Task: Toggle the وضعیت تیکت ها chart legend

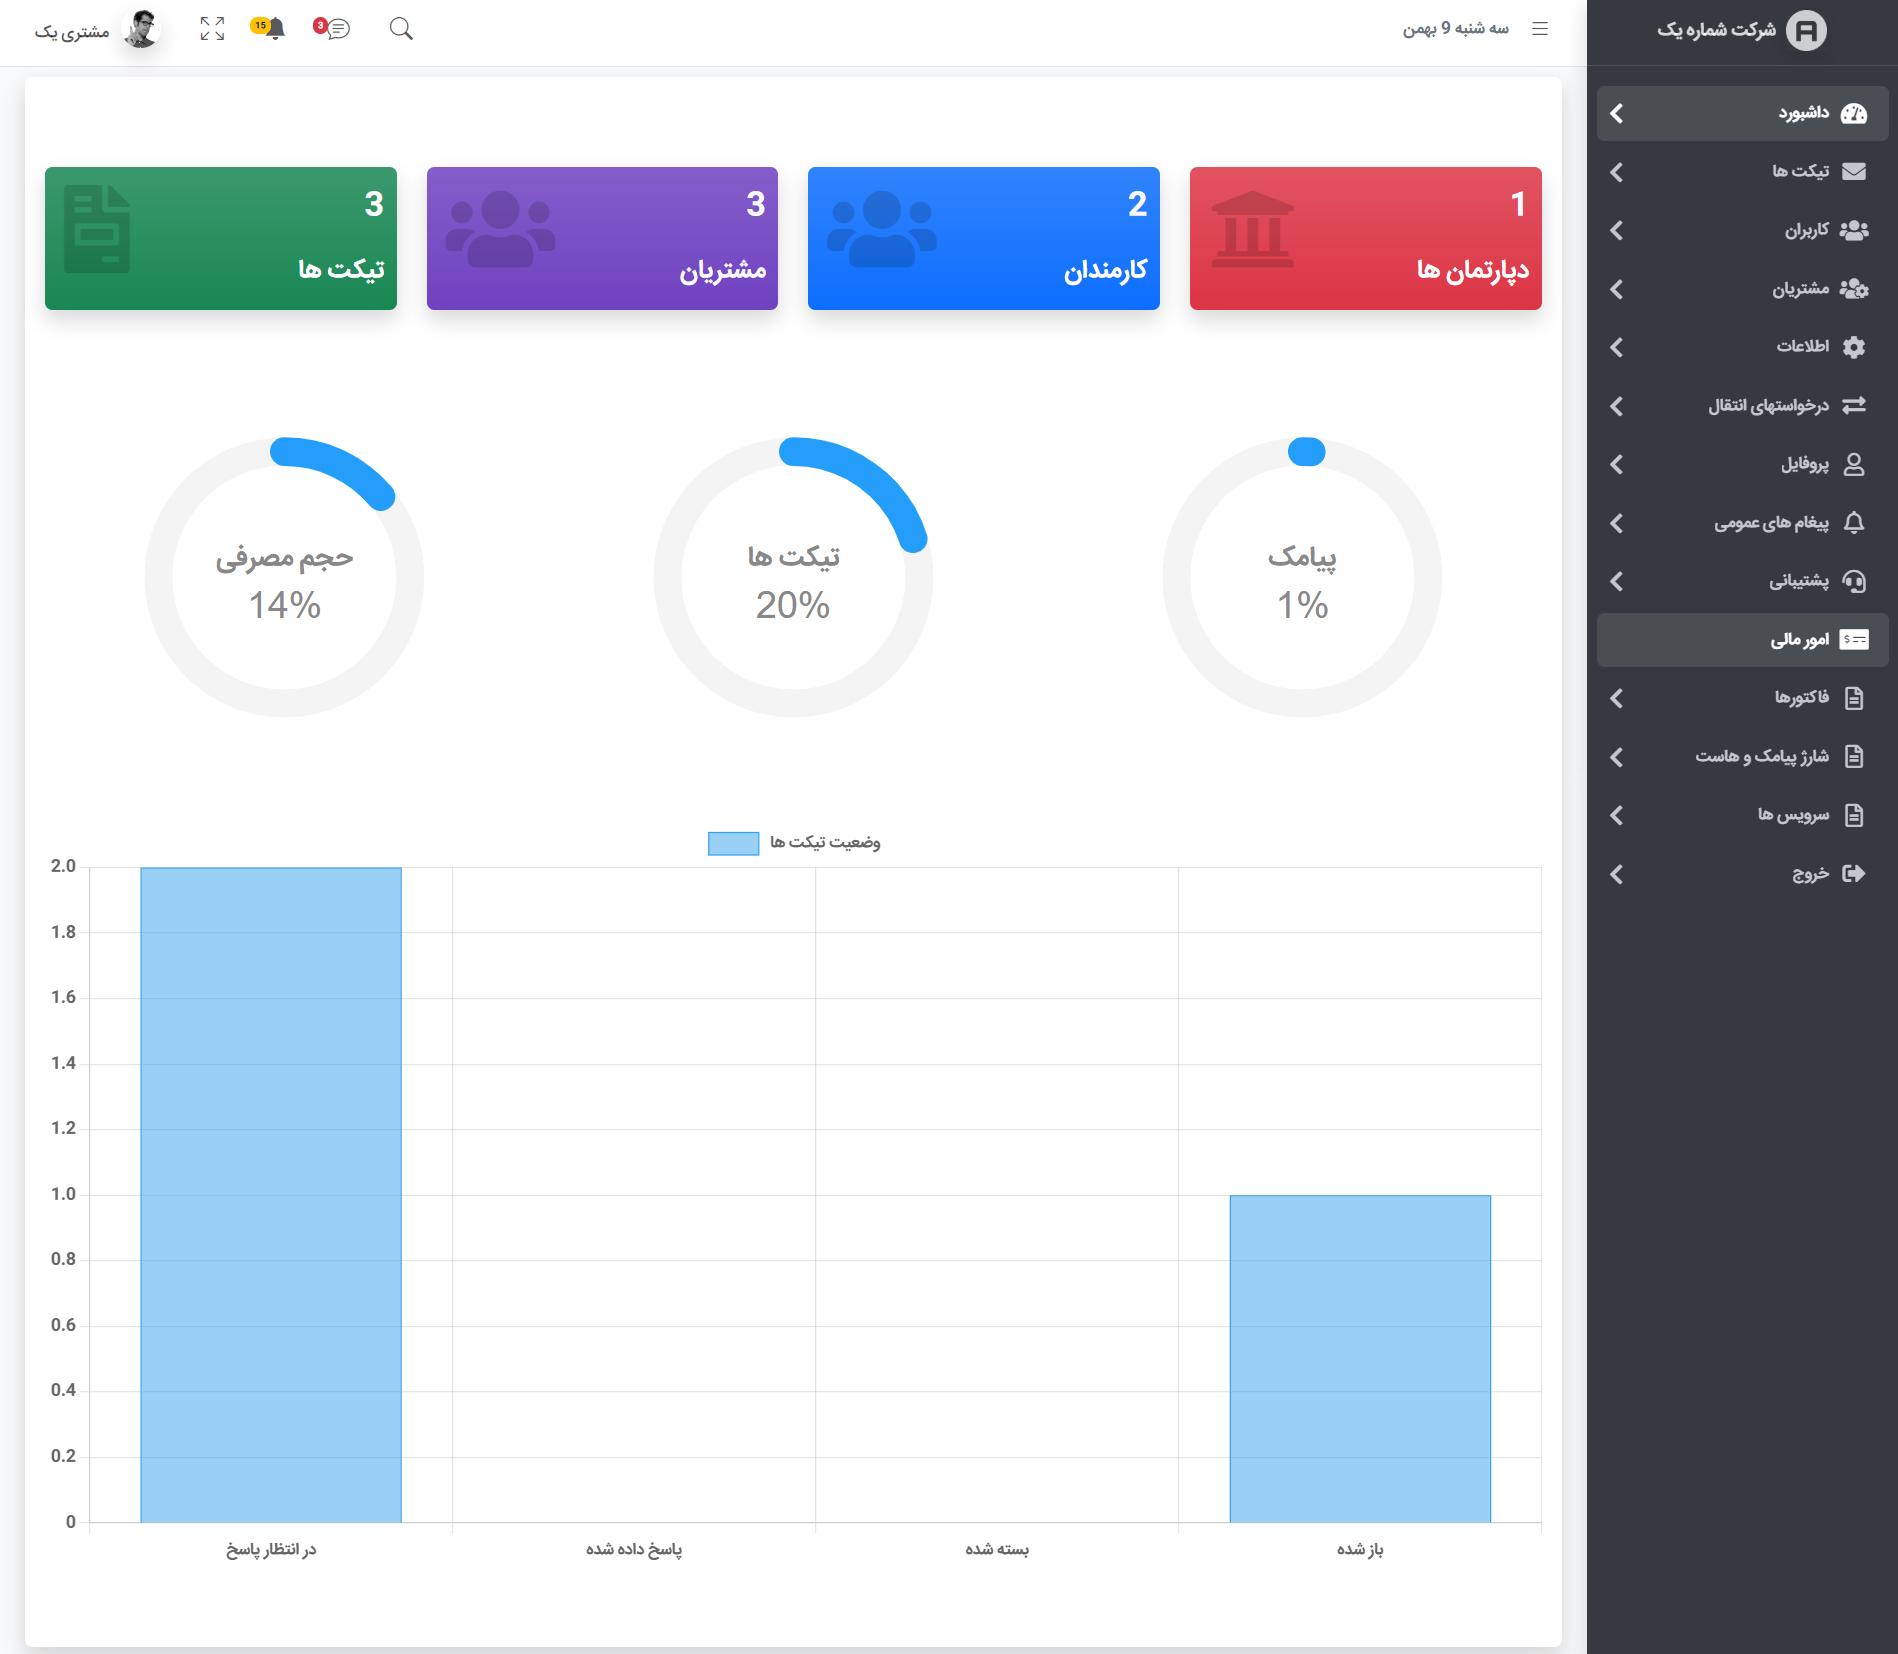Action: [794, 843]
